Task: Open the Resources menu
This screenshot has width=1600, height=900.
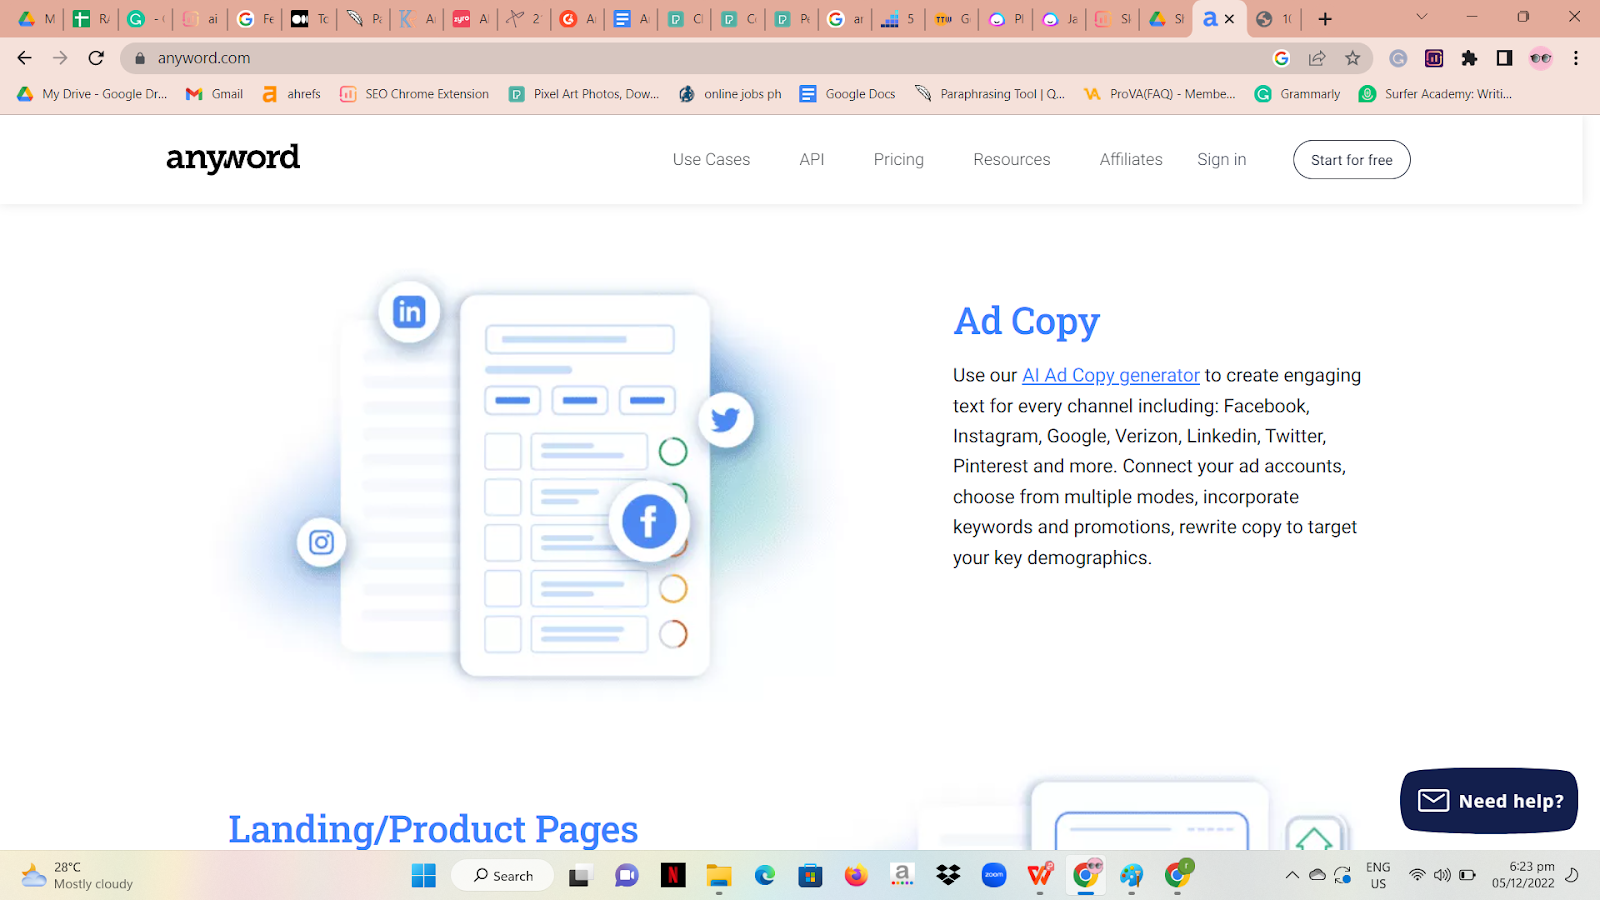Action: (x=1012, y=159)
